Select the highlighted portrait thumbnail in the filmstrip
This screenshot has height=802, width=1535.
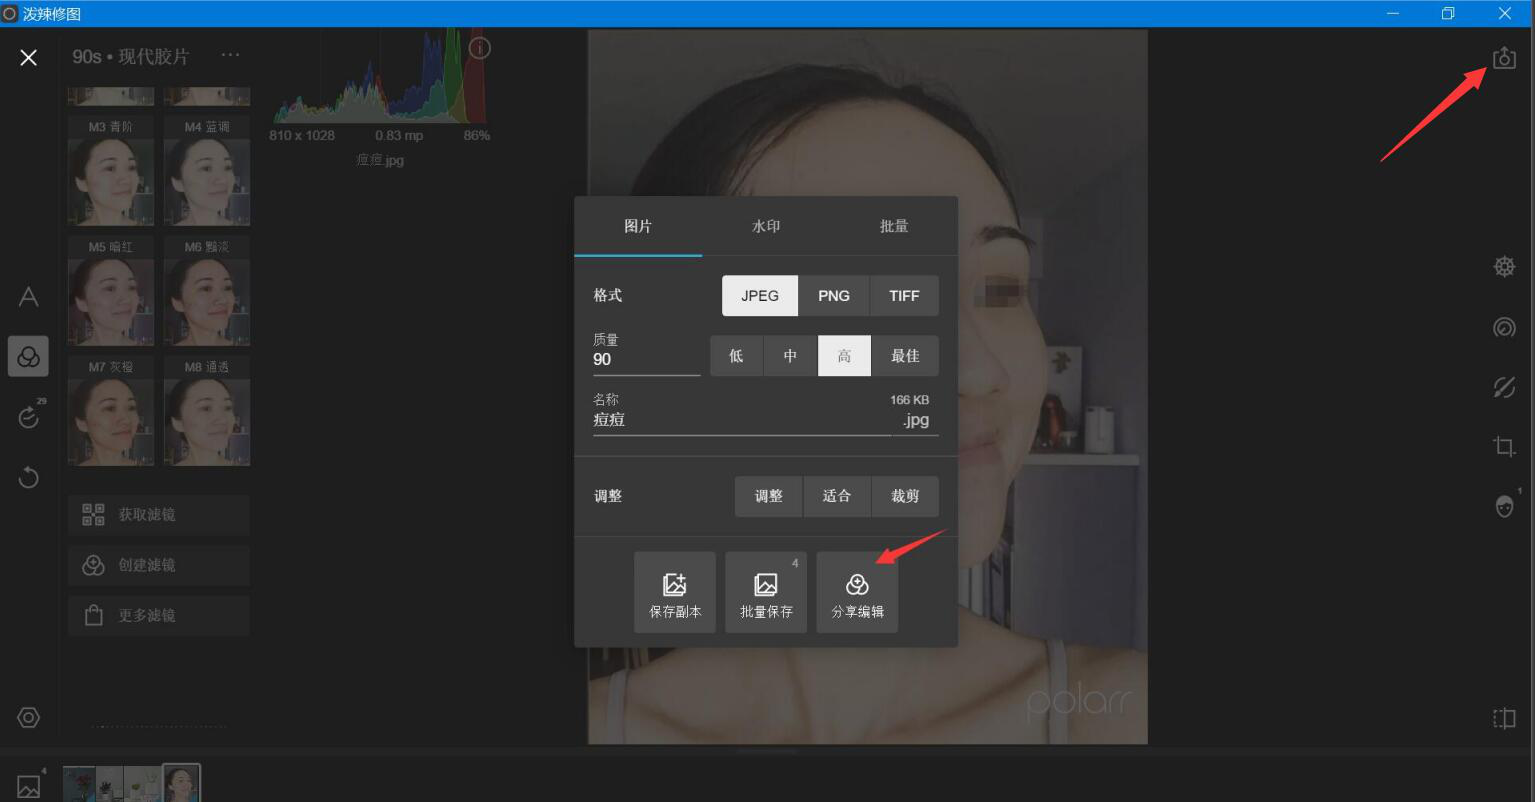point(181,784)
